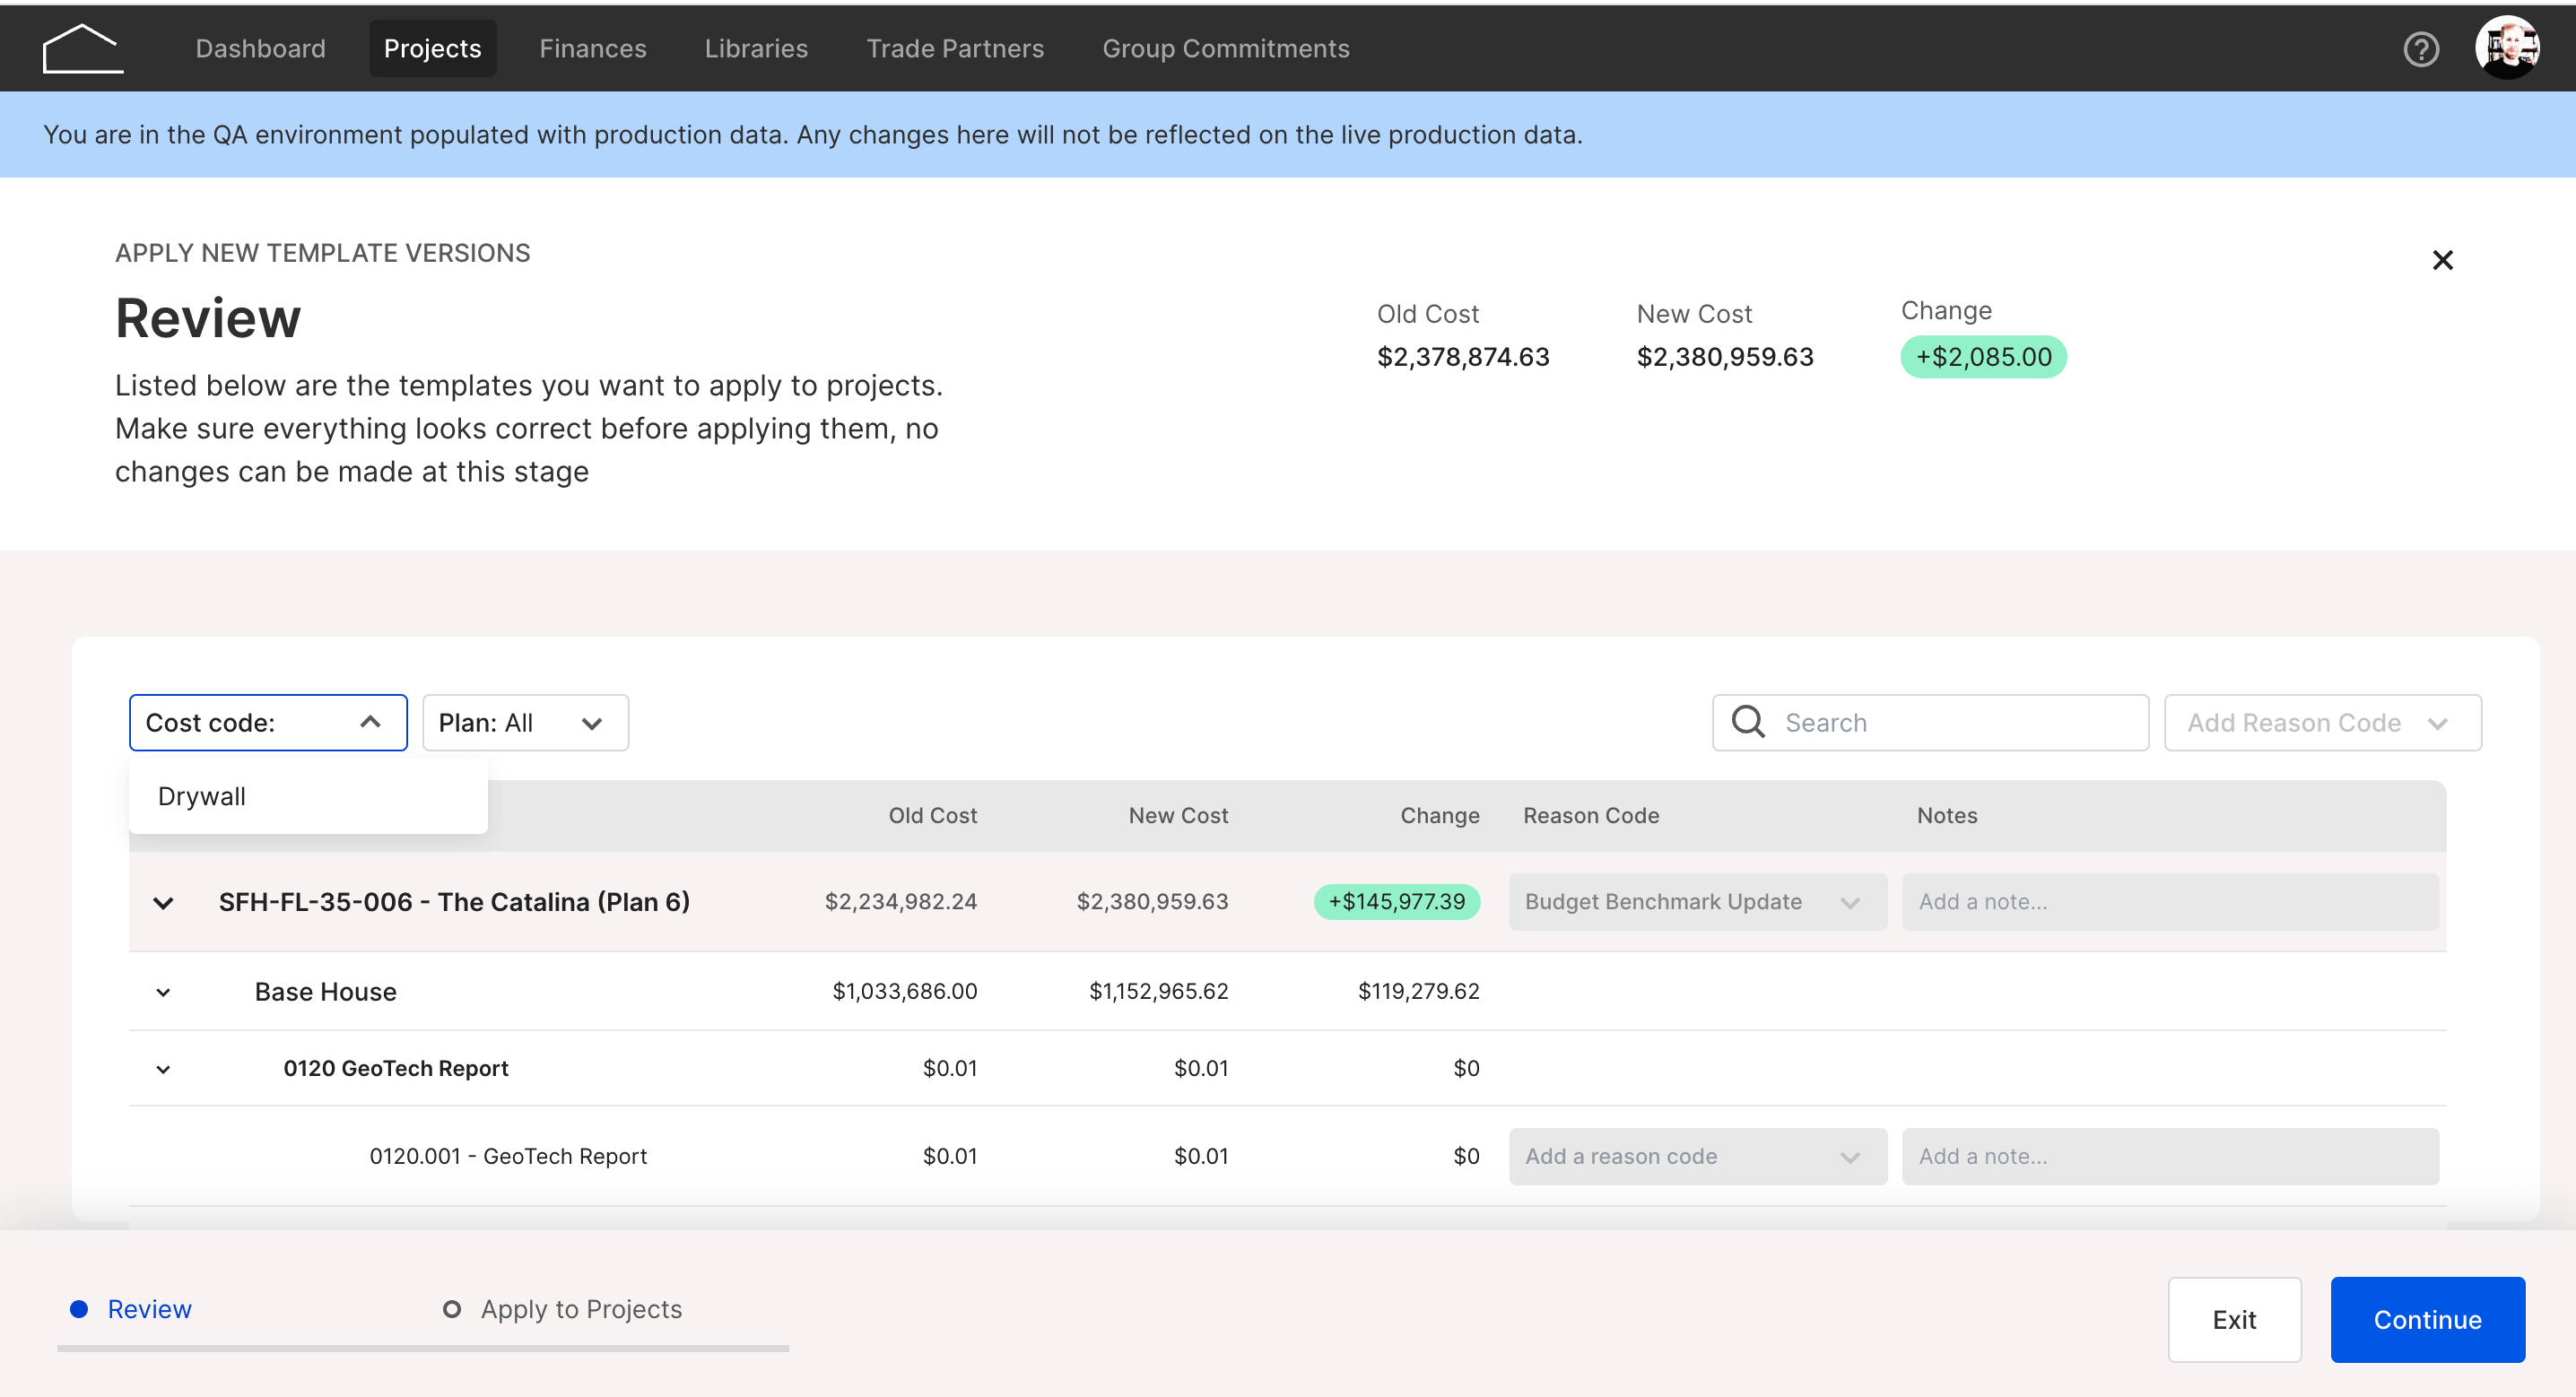The image size is (2576, 1397).
Task: Collapse the SFH-FL-35-006 Catalina row
Action: click(163, 903)
